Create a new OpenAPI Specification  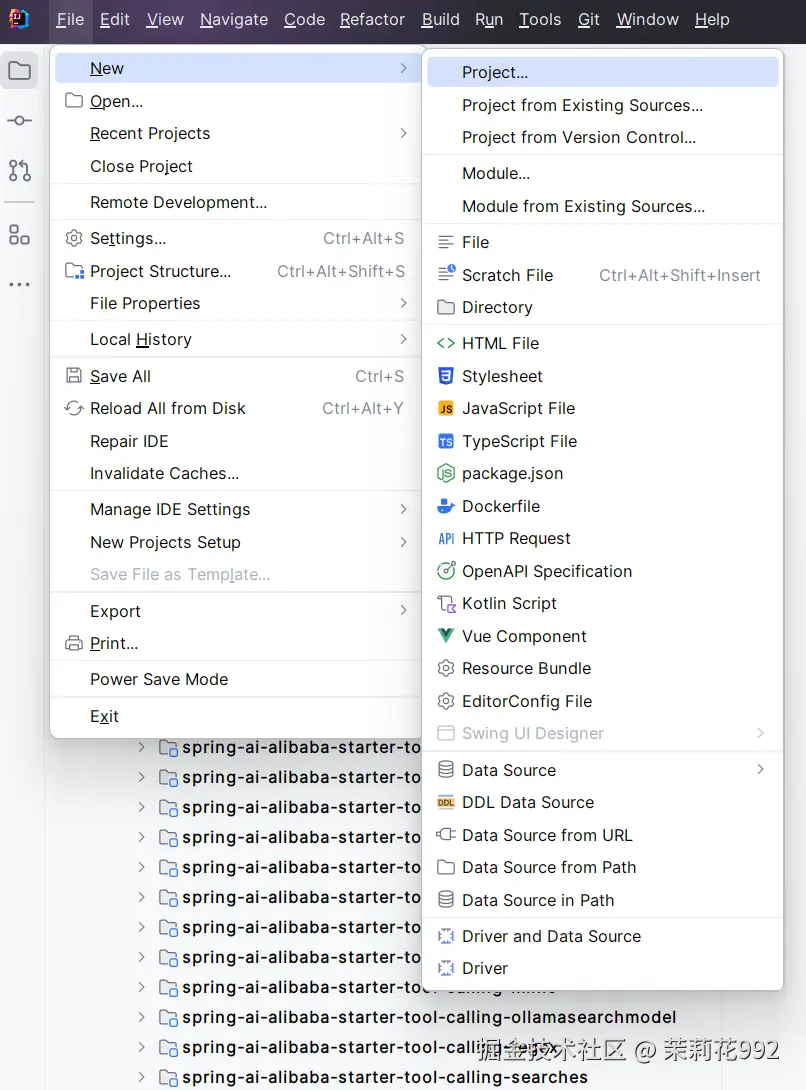(546, 571)
